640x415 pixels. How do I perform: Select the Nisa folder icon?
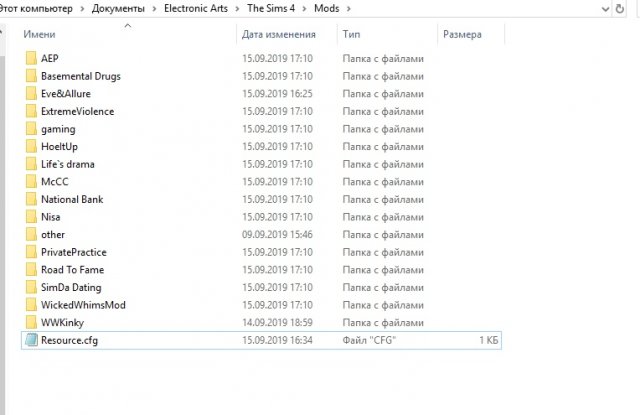pos(31,217)
